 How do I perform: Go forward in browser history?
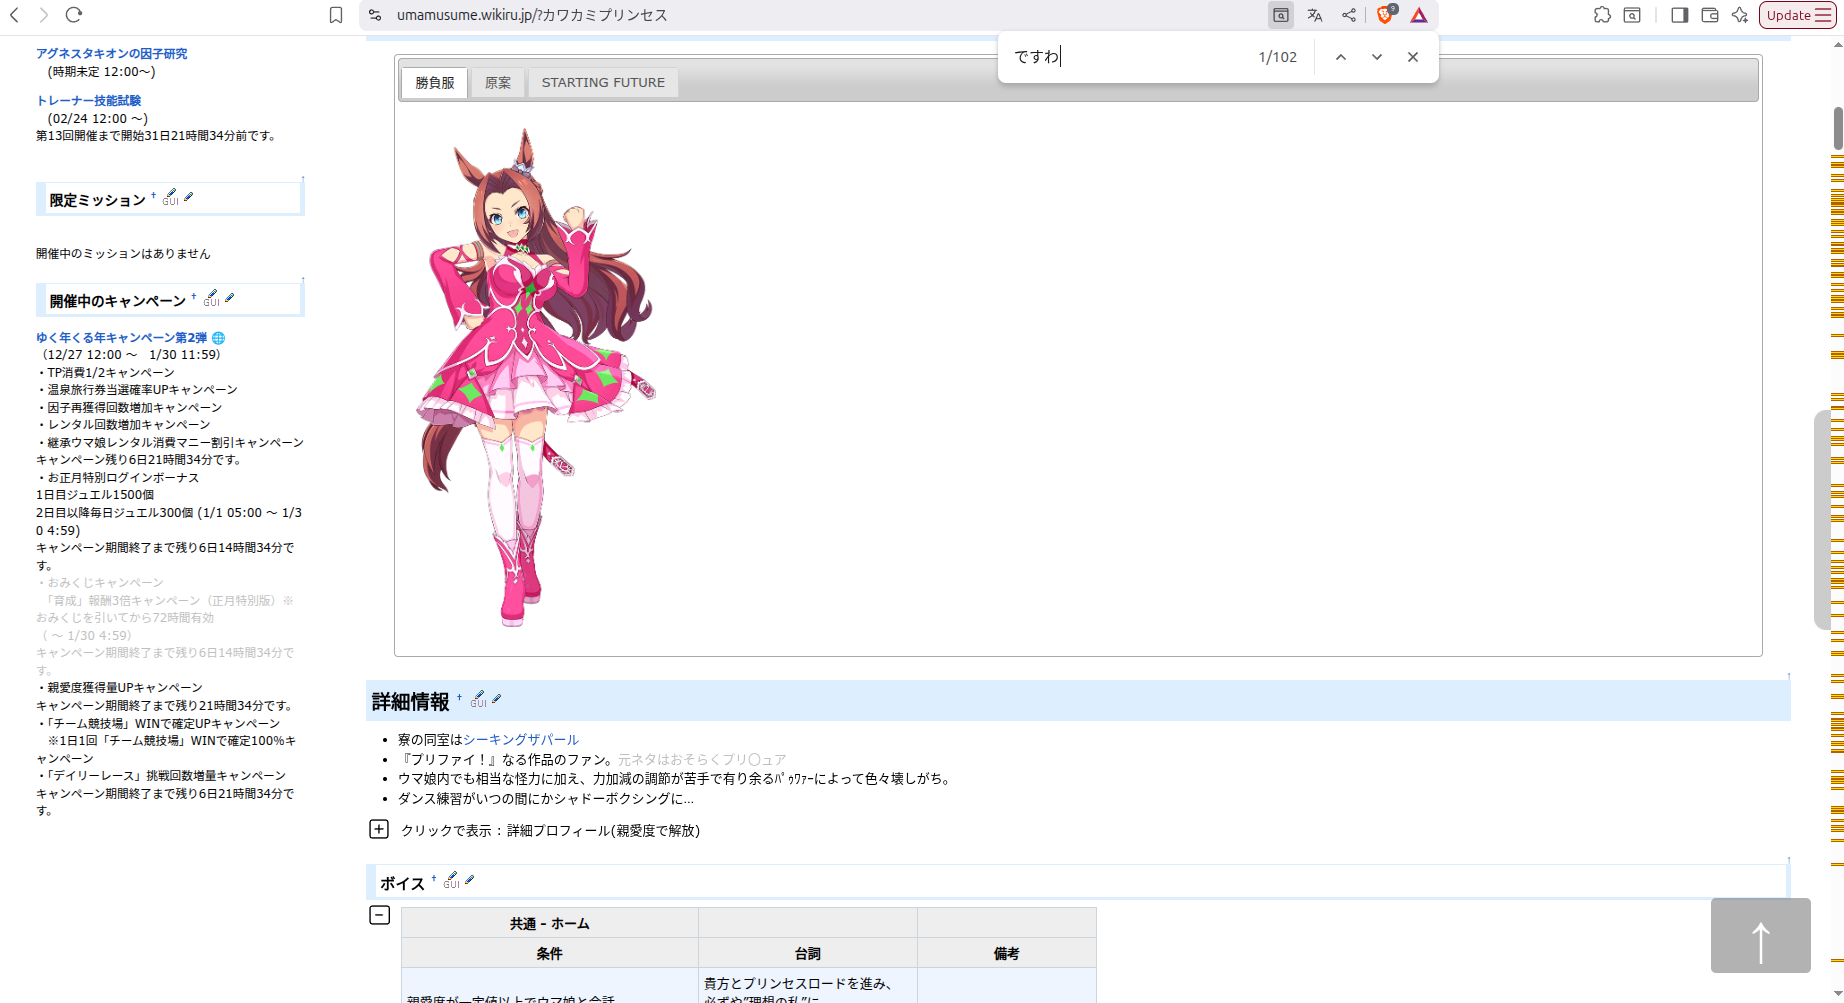click(x=43, y=15)
